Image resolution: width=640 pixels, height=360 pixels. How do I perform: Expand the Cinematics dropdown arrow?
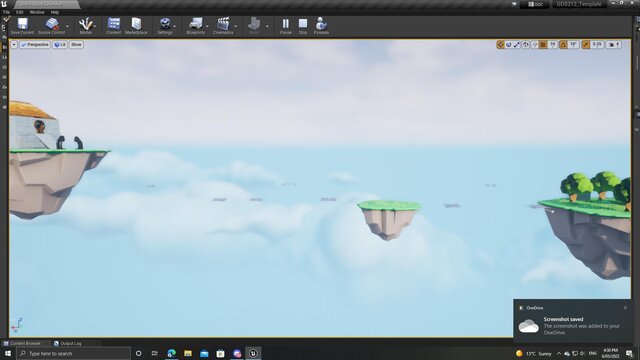(236, 26)
